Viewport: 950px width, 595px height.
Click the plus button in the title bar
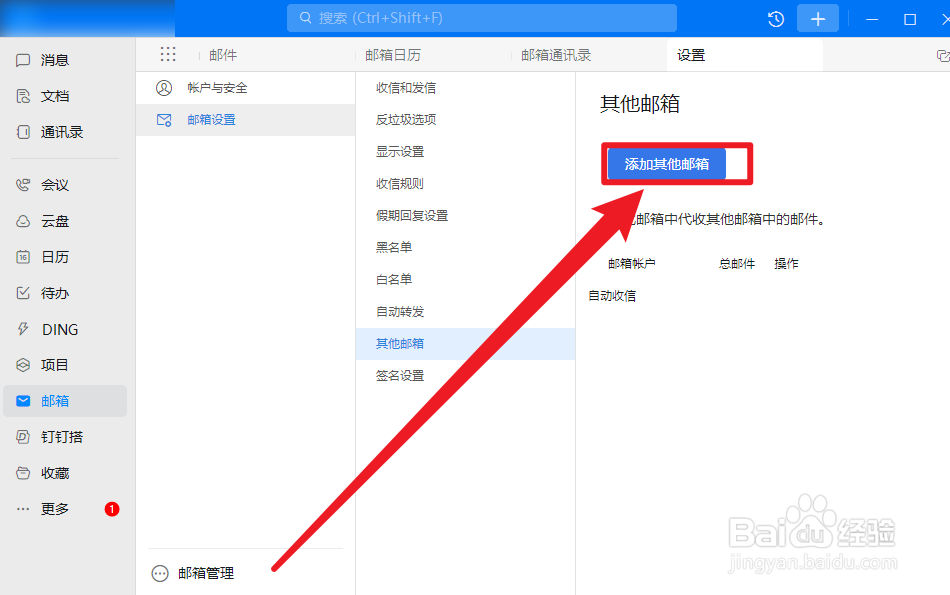(817, 18)
